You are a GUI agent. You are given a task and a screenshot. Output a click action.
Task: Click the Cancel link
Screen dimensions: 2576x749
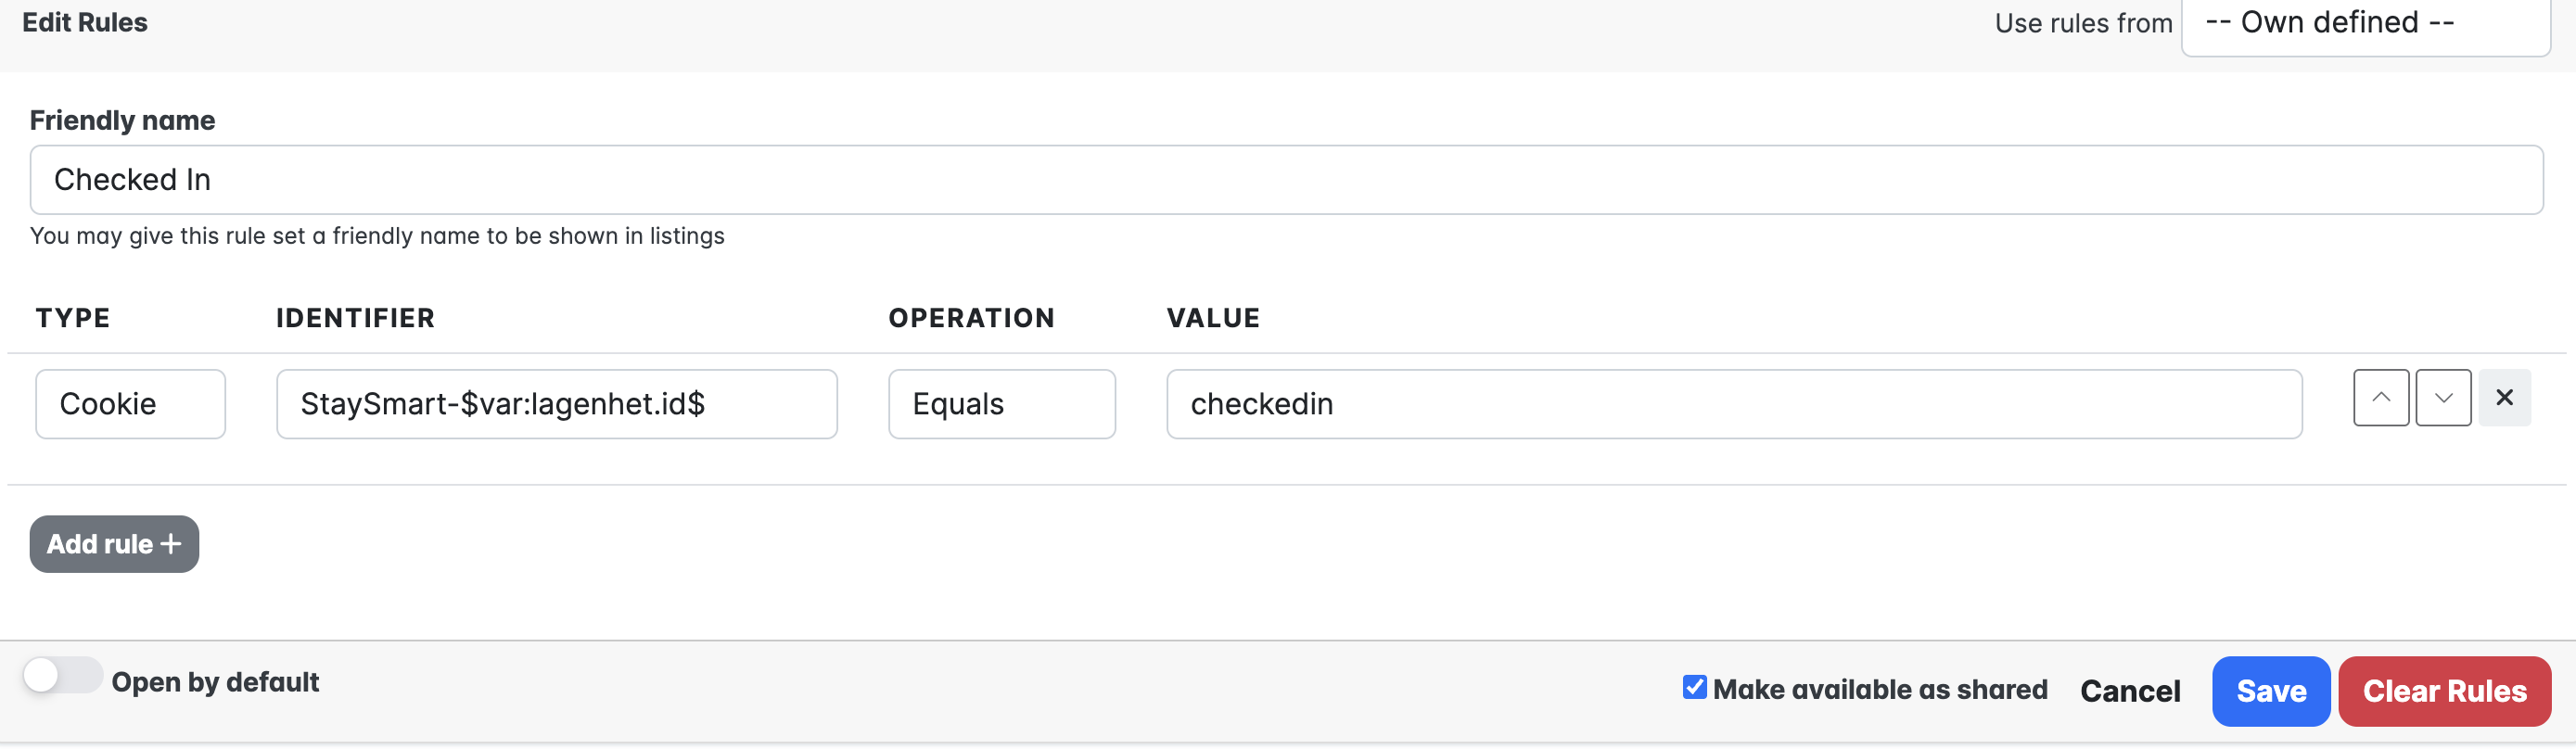pos(2129,691)
